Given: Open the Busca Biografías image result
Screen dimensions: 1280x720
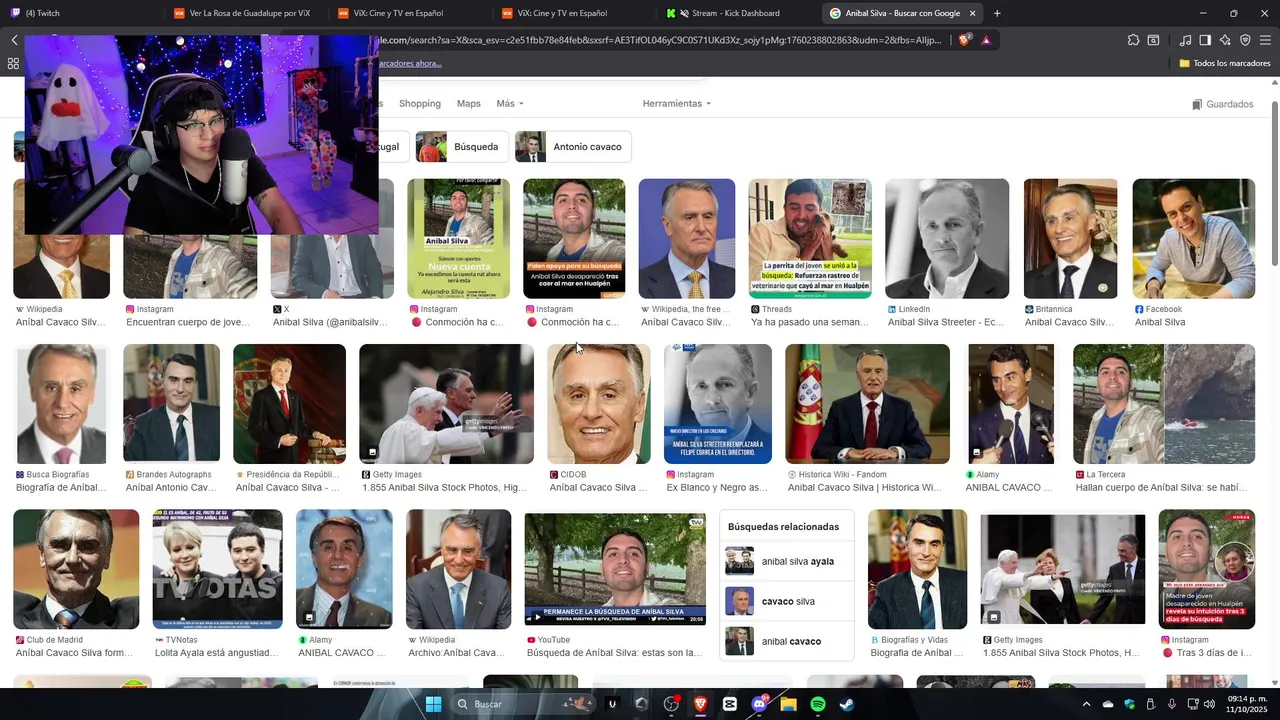Looking at the screenshot, I should tap(61, 404).
